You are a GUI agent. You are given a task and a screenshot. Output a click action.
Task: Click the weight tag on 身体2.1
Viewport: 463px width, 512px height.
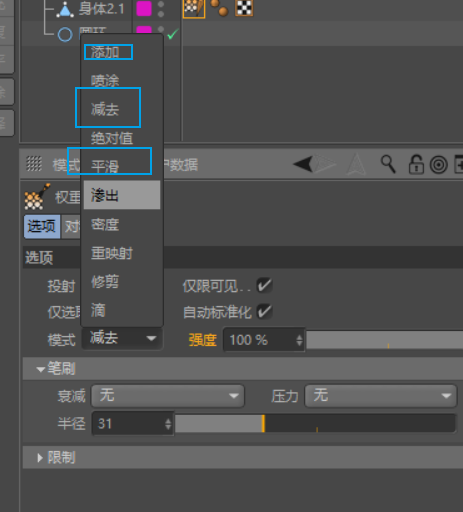point(194,8)
